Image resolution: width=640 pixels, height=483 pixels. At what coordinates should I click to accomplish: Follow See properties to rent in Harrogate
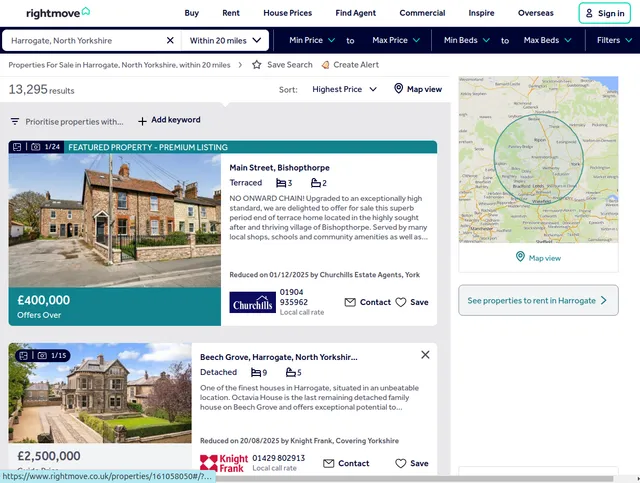coord(537,300)
